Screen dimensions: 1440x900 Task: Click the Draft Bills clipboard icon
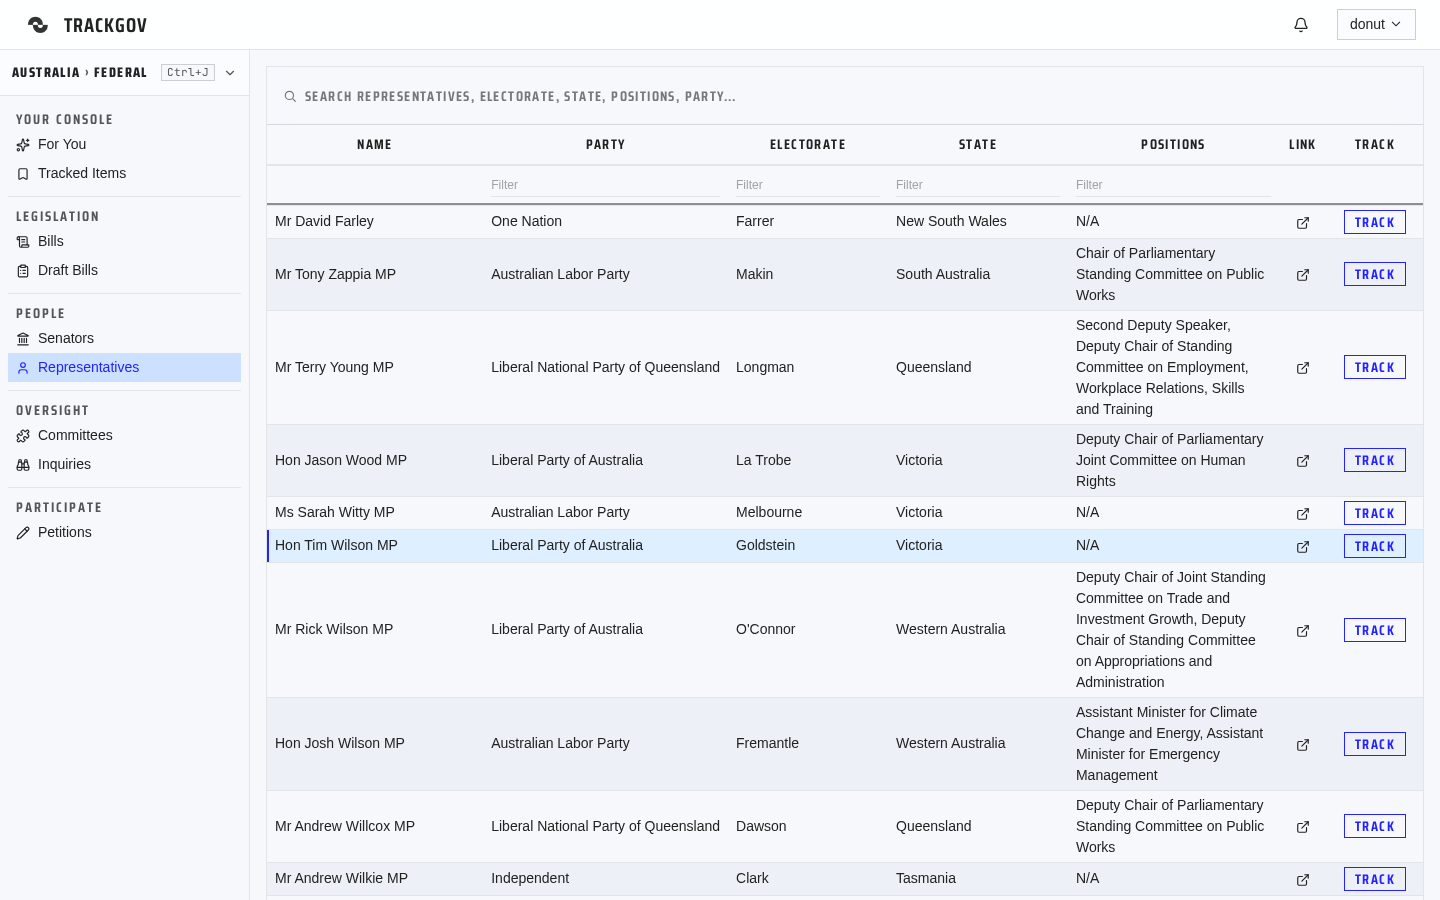[23, 271]
